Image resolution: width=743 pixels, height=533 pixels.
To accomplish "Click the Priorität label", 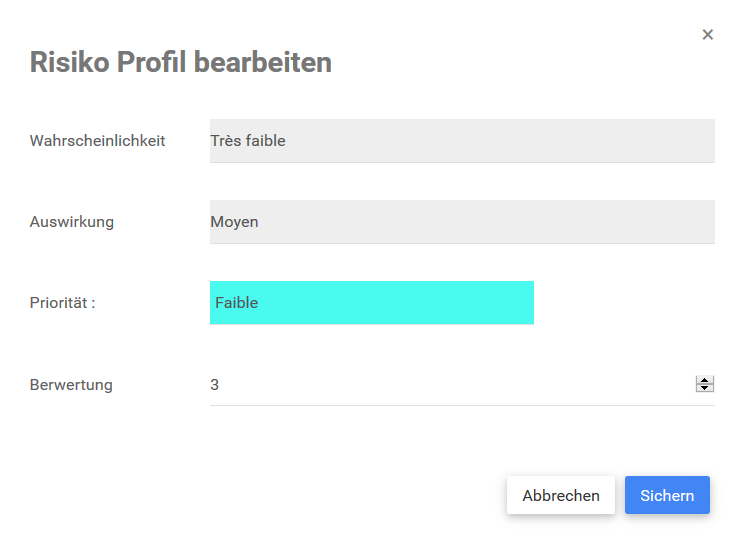I will tap(63, 303).
